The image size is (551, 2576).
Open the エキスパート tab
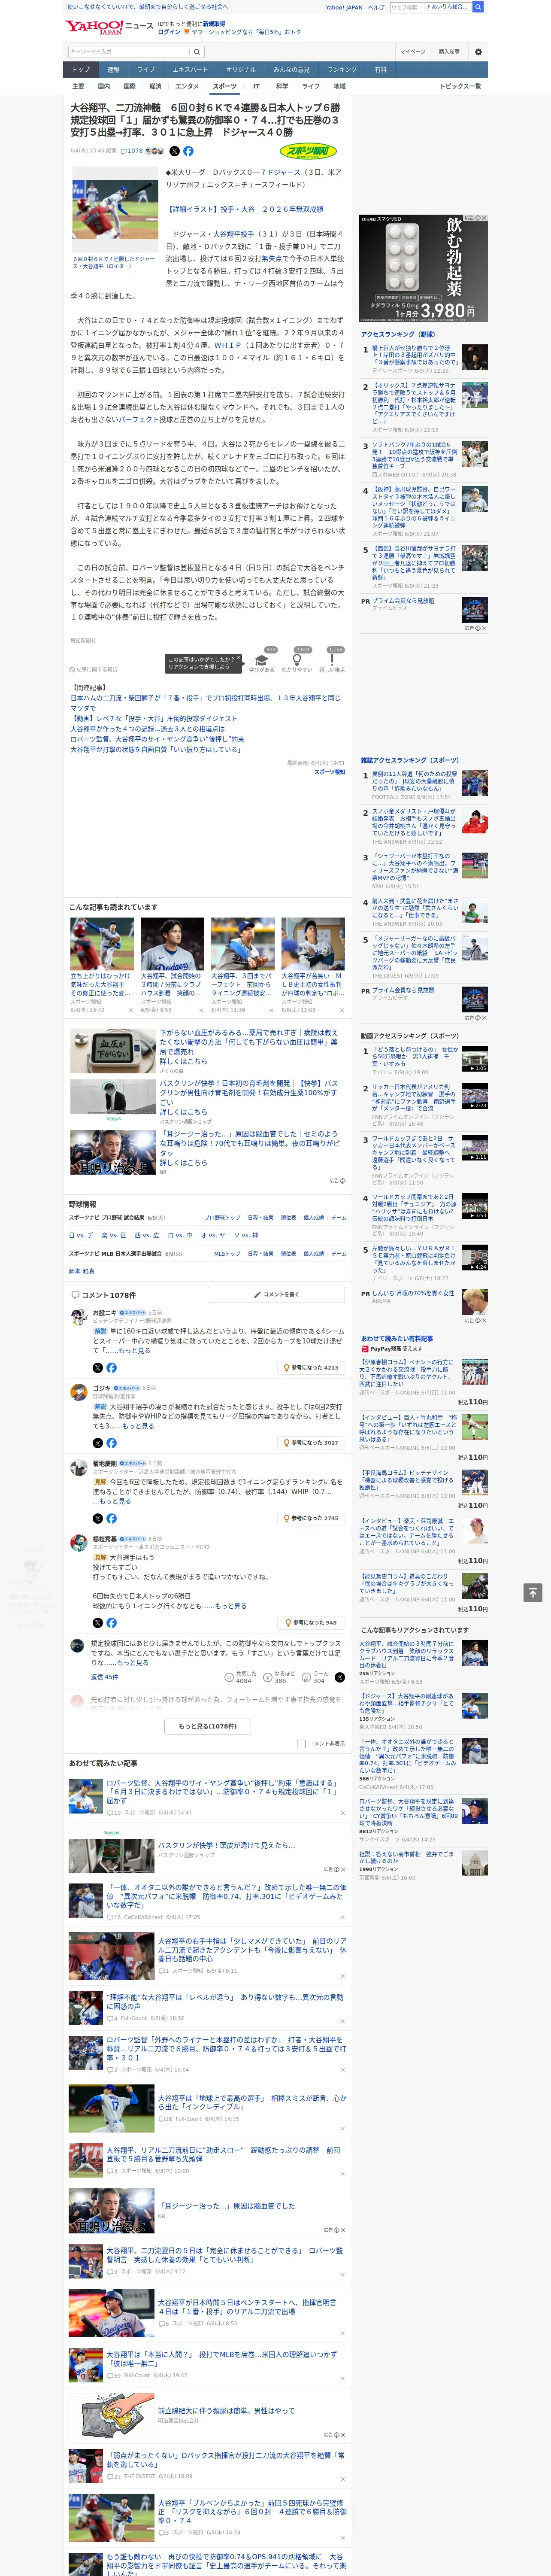(x=190, y=70)
